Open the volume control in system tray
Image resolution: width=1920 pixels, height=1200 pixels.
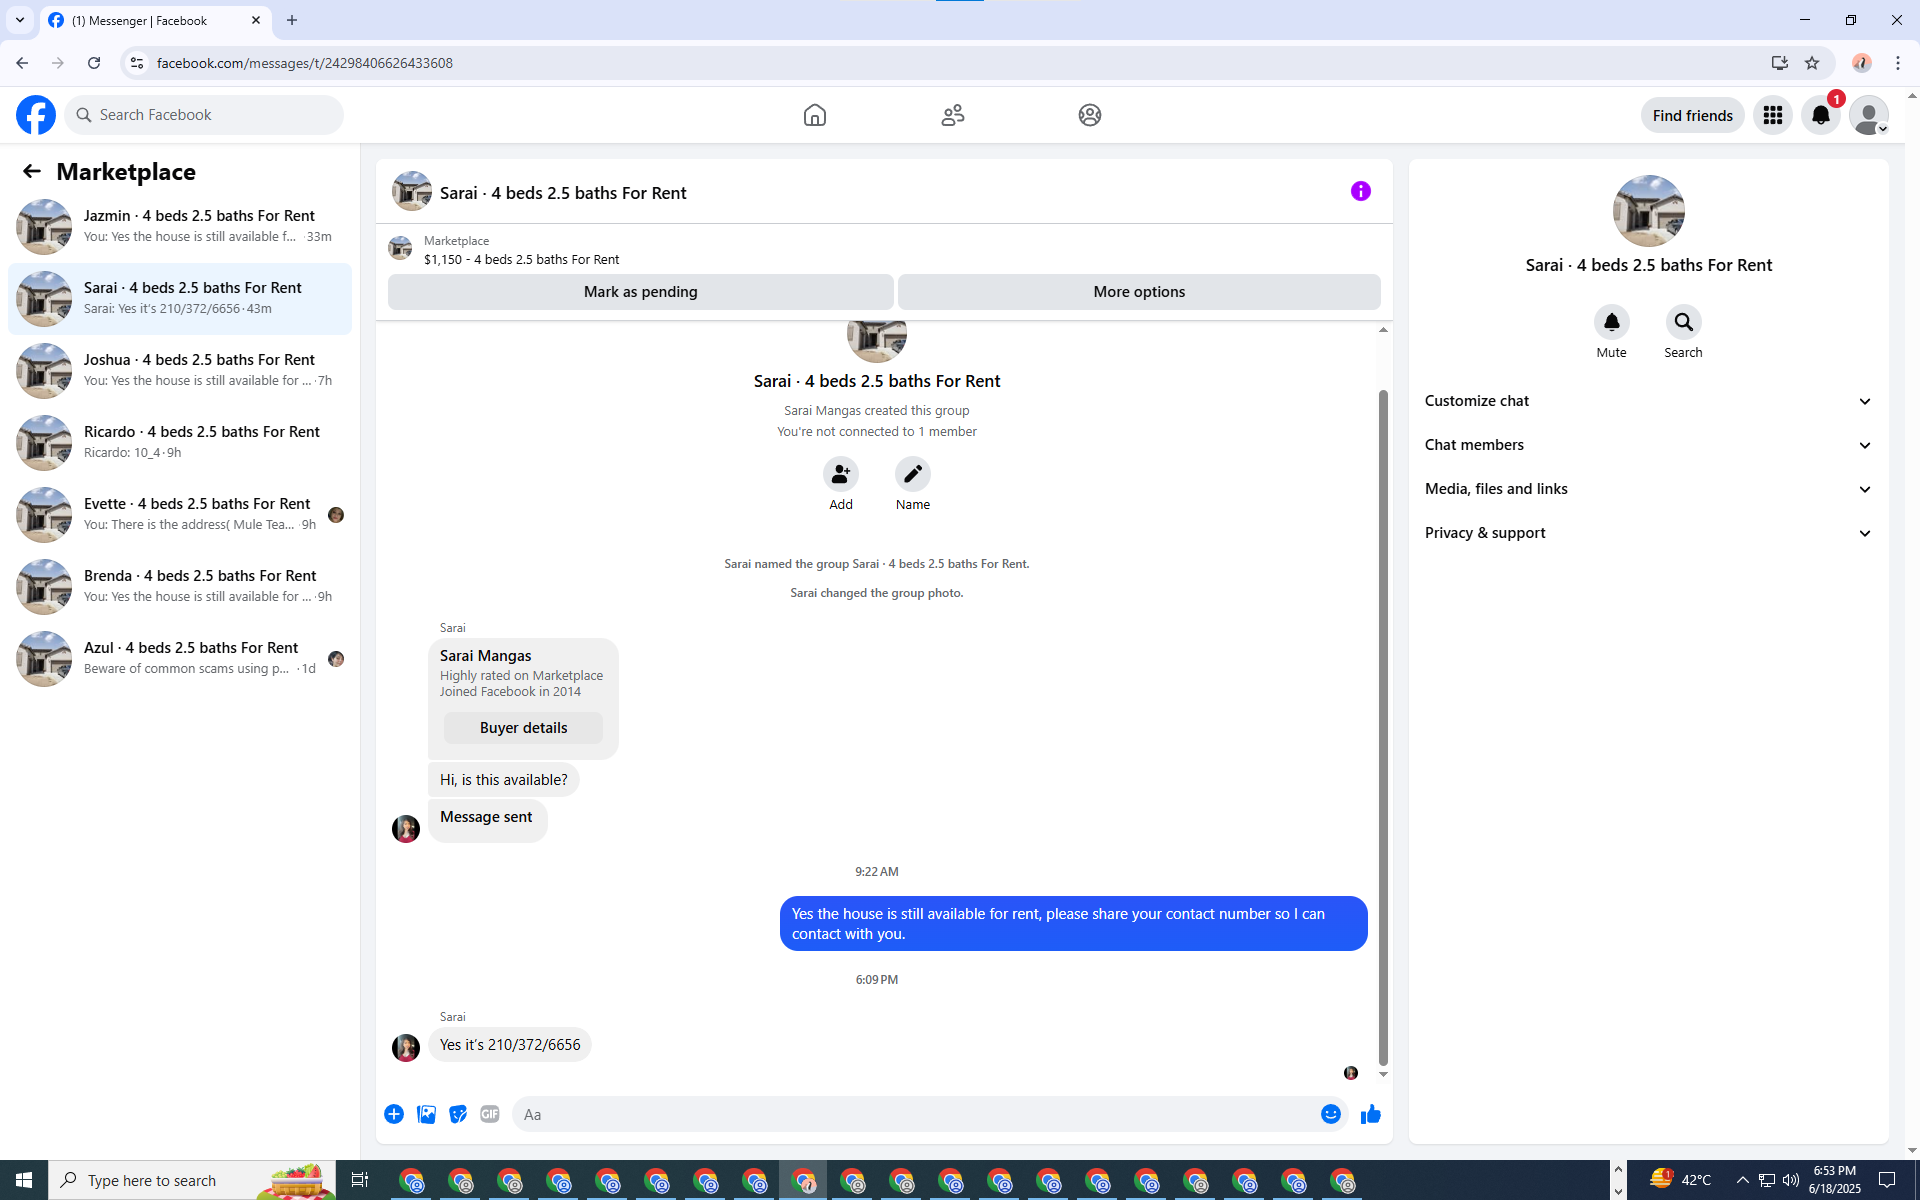(x=1791, y=1180)
